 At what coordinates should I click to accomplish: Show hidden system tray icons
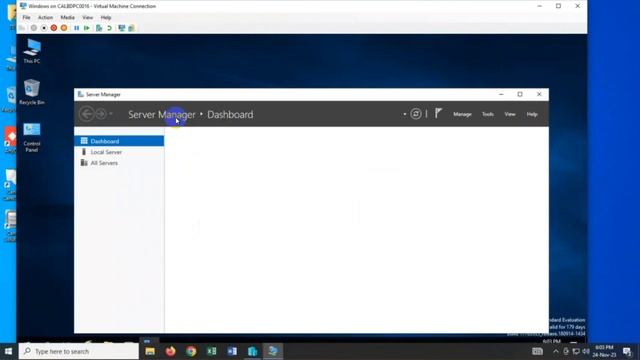click(x=556, y=351)
